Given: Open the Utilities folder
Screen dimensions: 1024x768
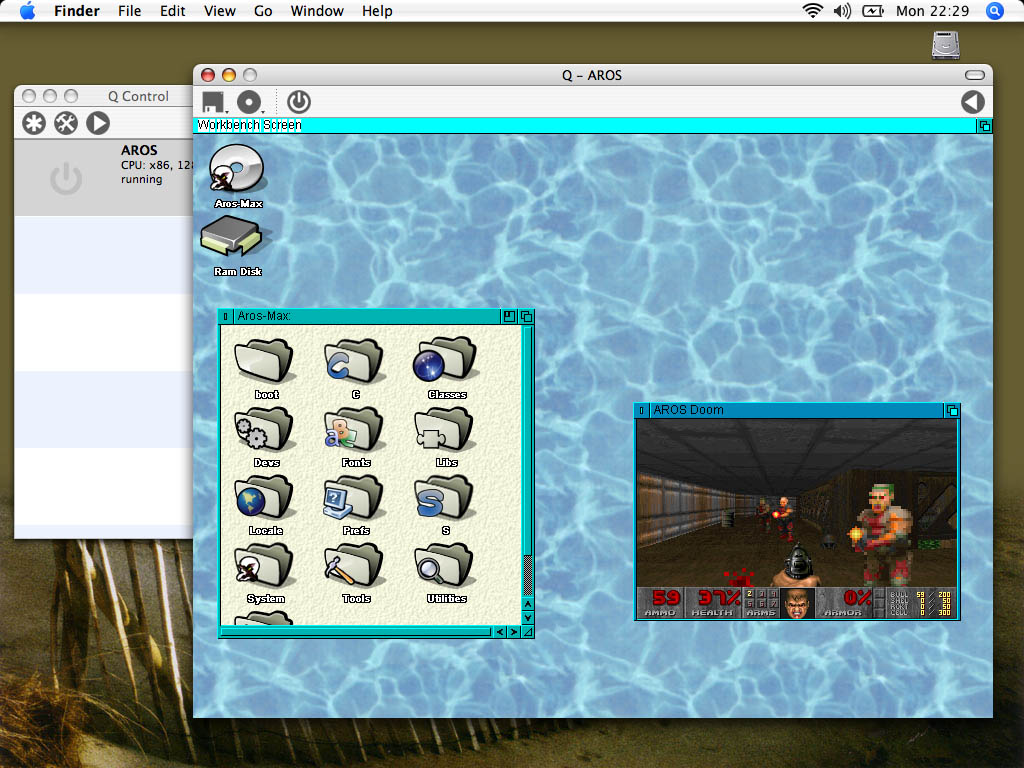Looking at the screenshot, I should [x=445, y=571].
